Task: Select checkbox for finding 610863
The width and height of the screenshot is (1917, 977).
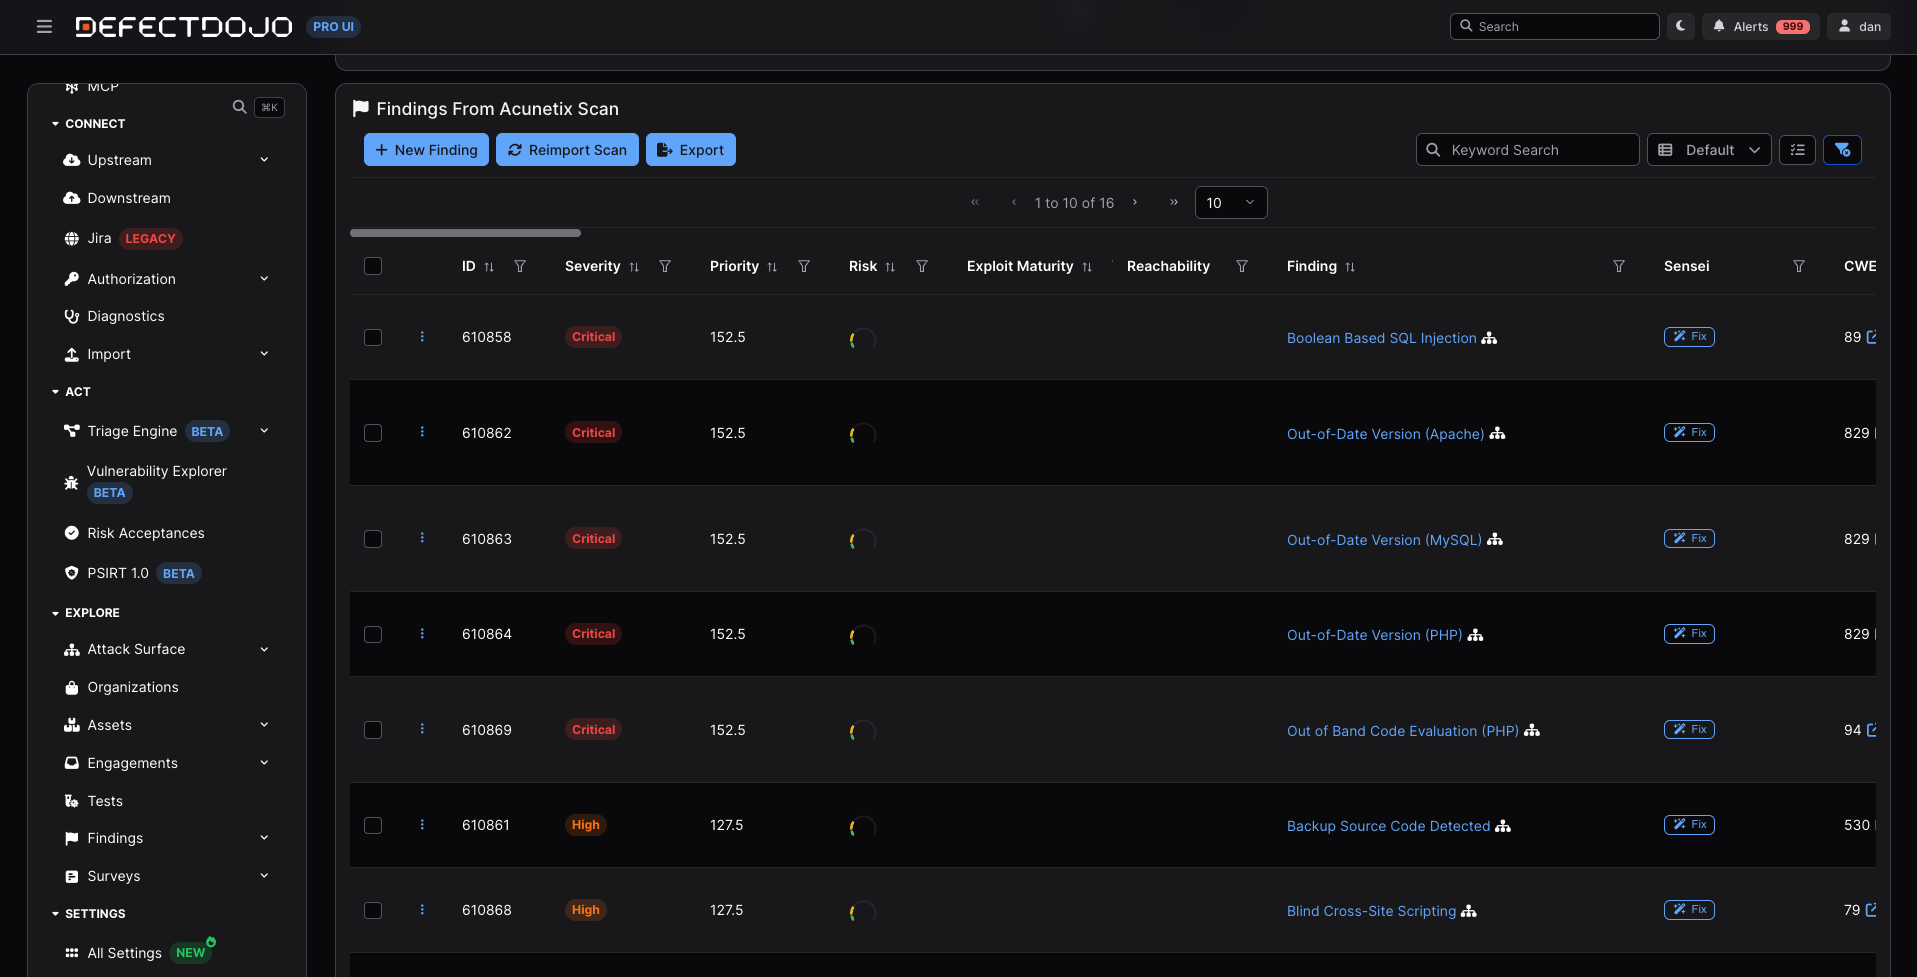Action: (373, 539)
